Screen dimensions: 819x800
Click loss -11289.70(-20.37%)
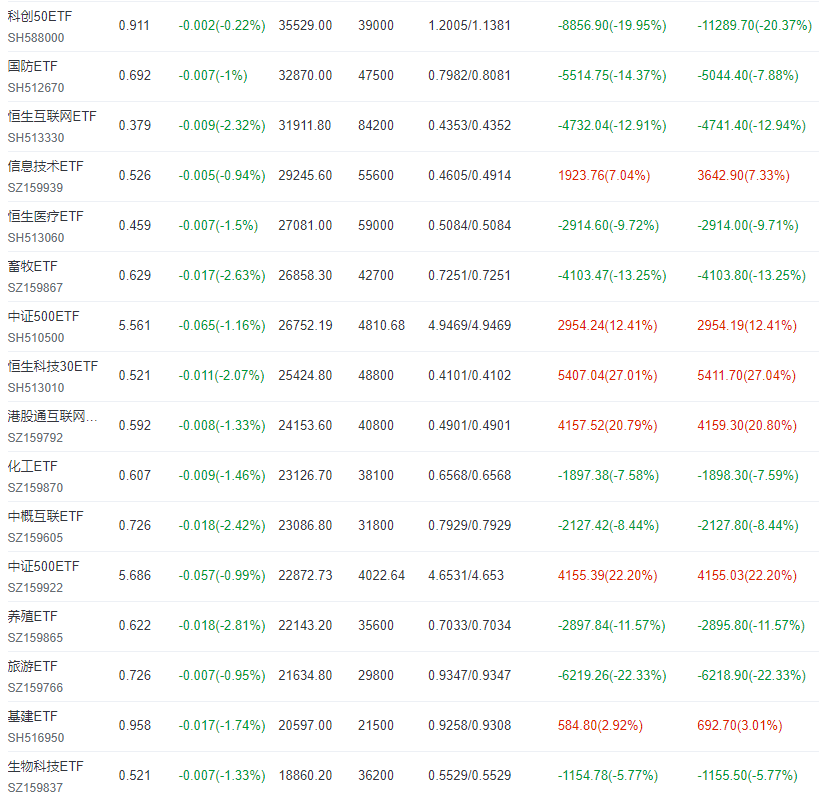coord(754,26)
